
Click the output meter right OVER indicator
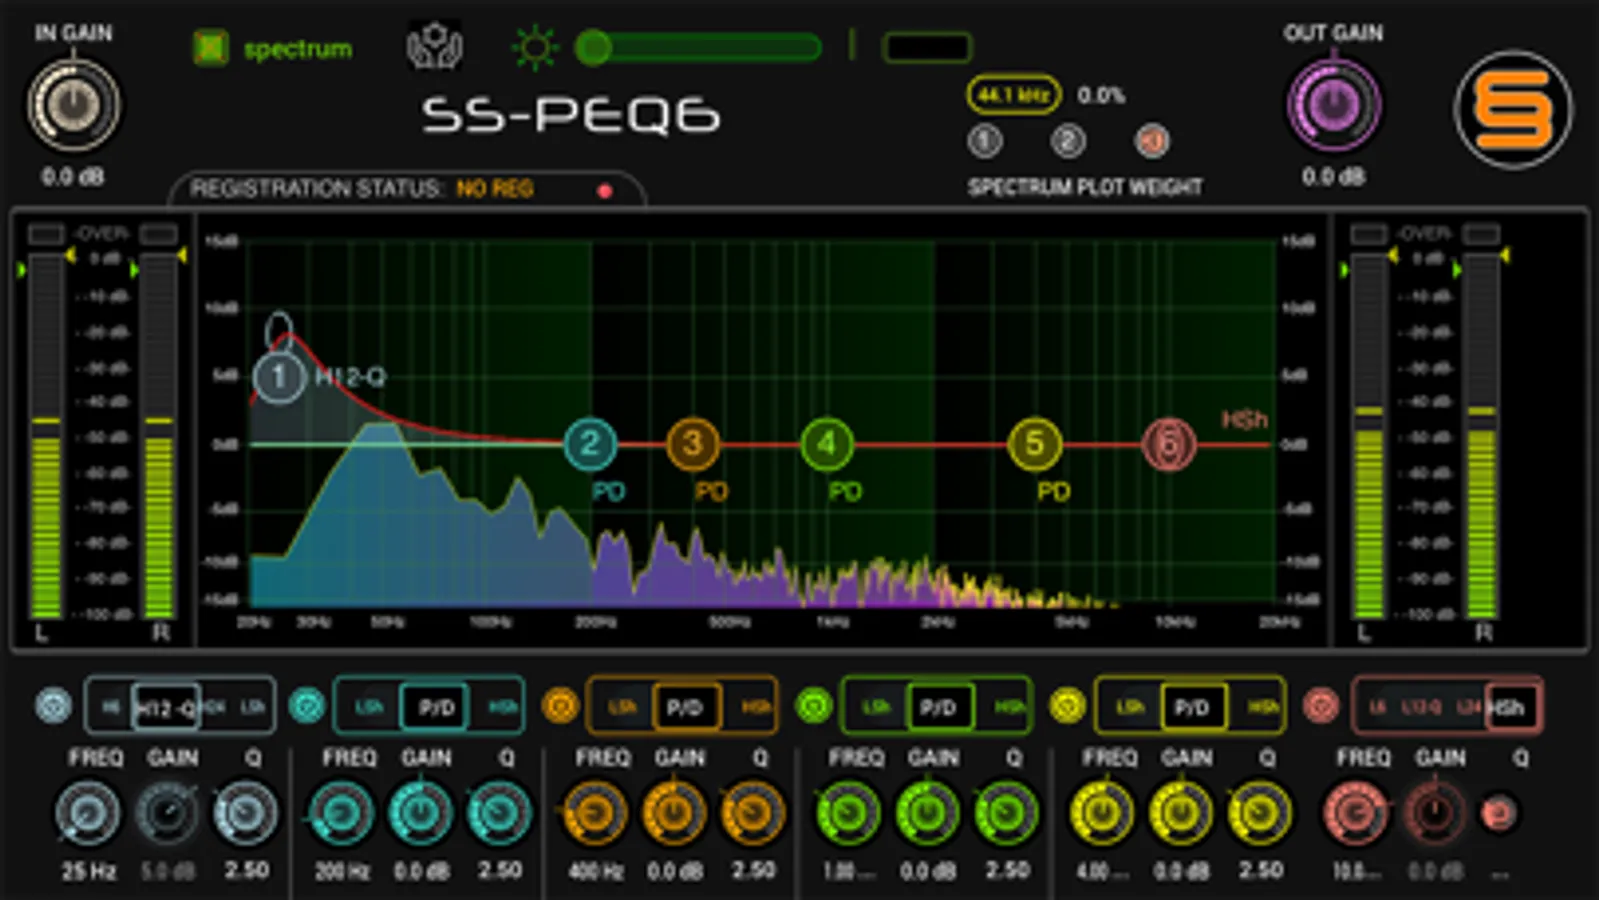(x=1481, y=234)
